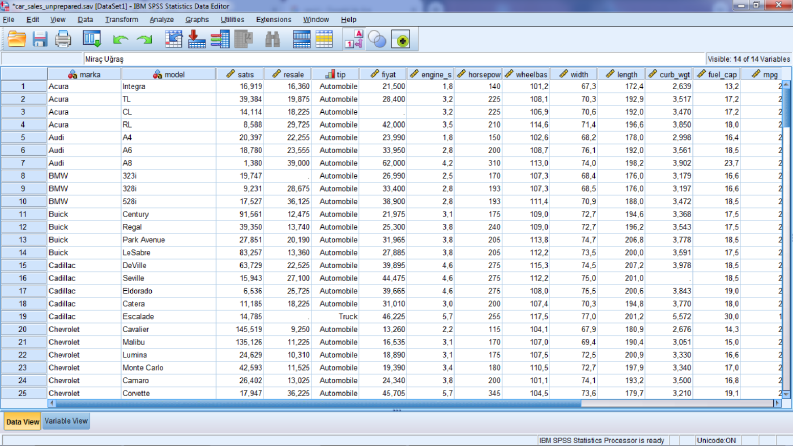This screenshot has height=446, width=793.
Task: Click the horizontal scrollbar right arrow
Action: pos(777,404)
